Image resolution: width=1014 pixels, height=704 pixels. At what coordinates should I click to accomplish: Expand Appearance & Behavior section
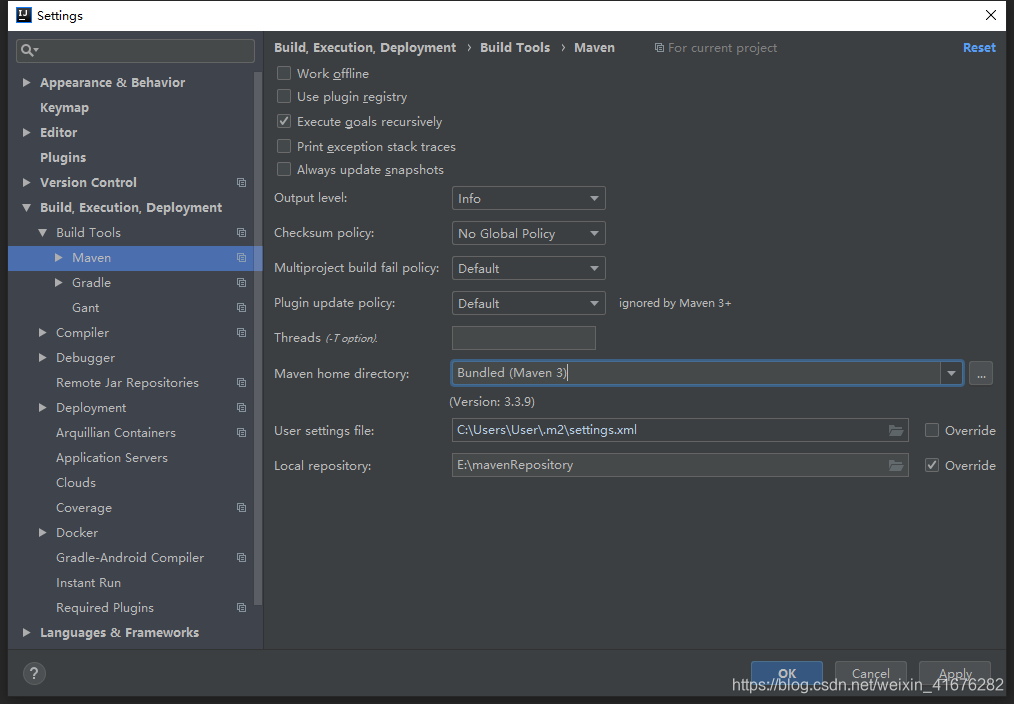click(27, 83)
